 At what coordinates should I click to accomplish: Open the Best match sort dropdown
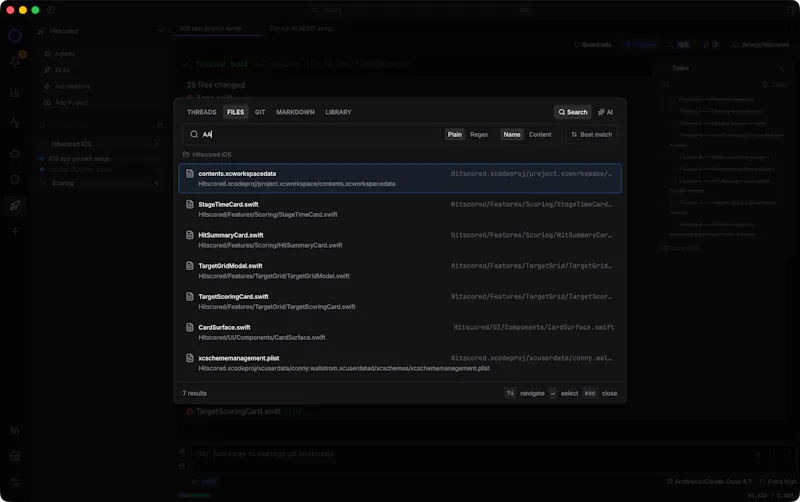(592, 135)
